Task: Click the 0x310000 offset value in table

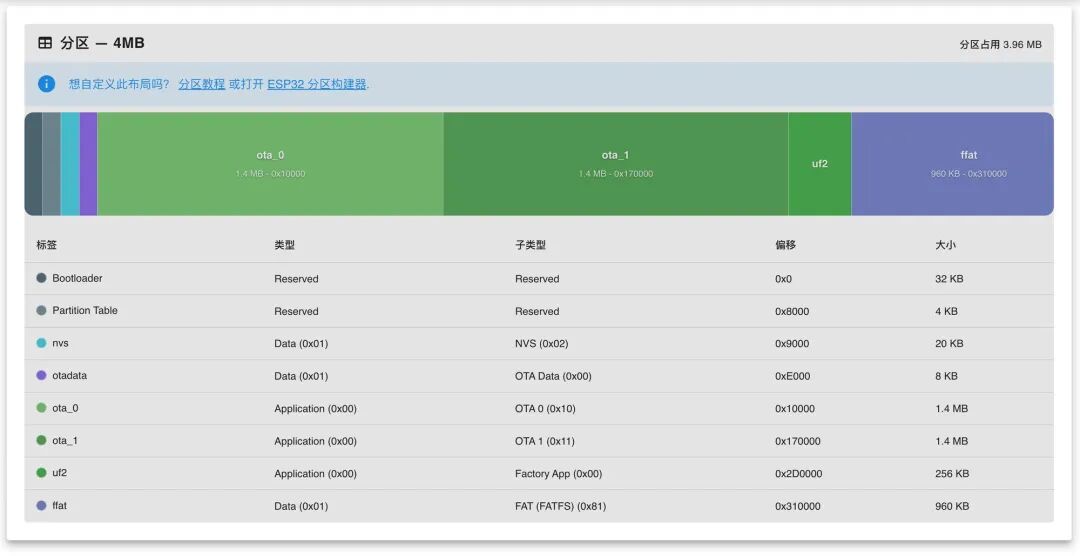Action: point(798,506)
